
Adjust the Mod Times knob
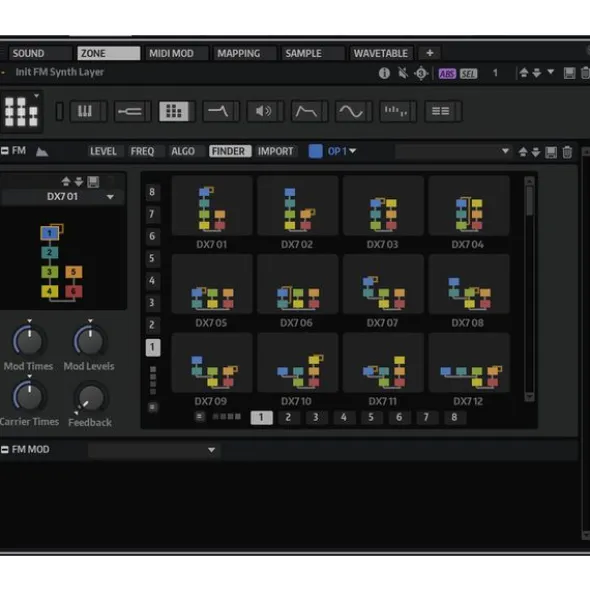click(x=29, y=341)
